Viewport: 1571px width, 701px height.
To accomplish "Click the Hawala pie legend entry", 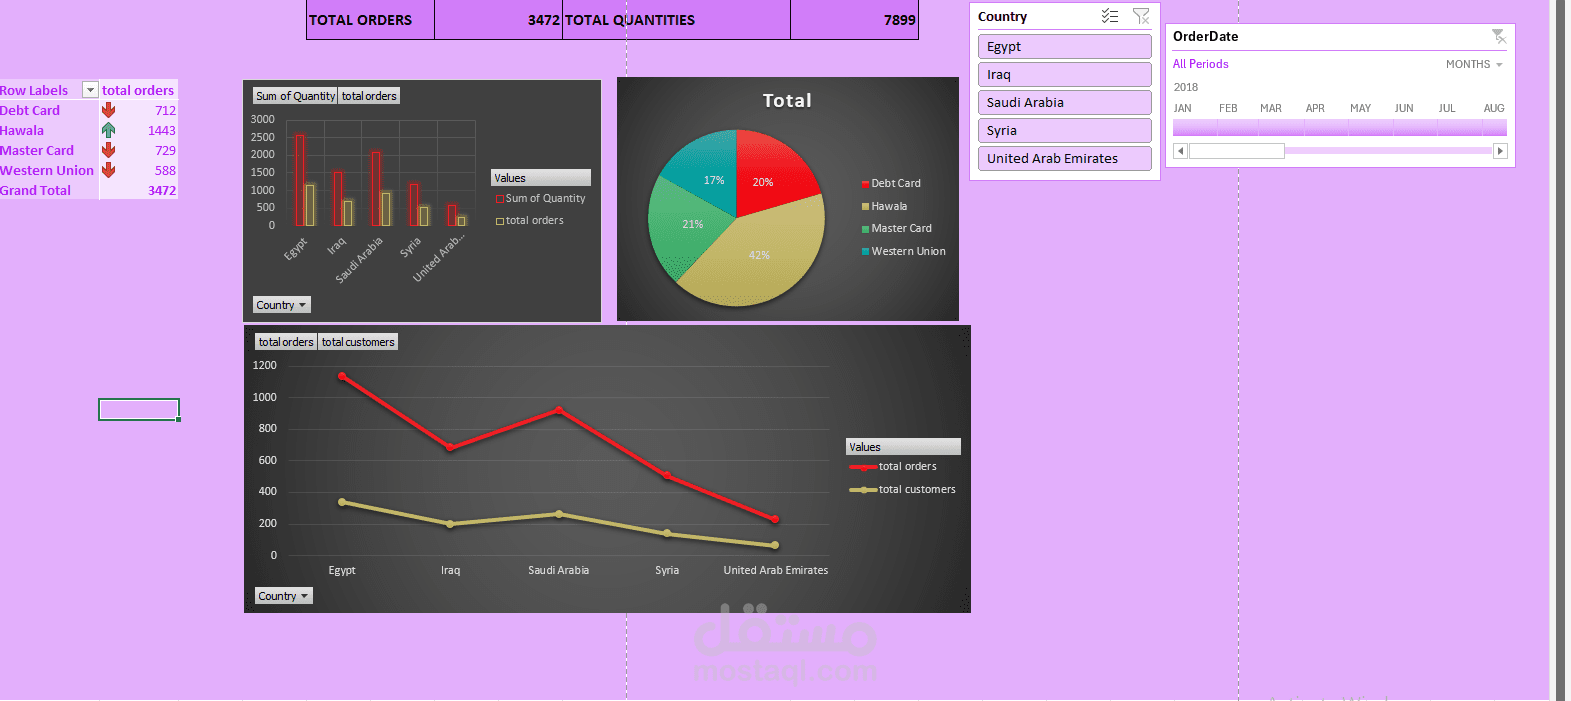I will tap(884, 207).
